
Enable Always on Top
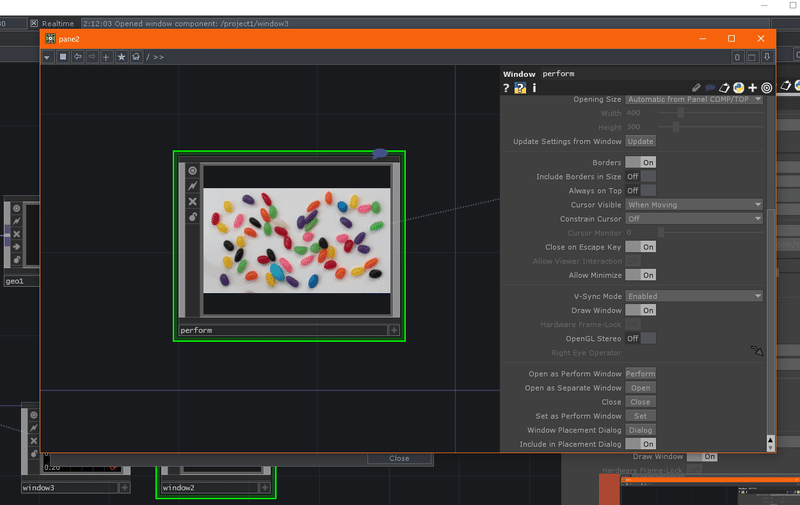point(640,191)
